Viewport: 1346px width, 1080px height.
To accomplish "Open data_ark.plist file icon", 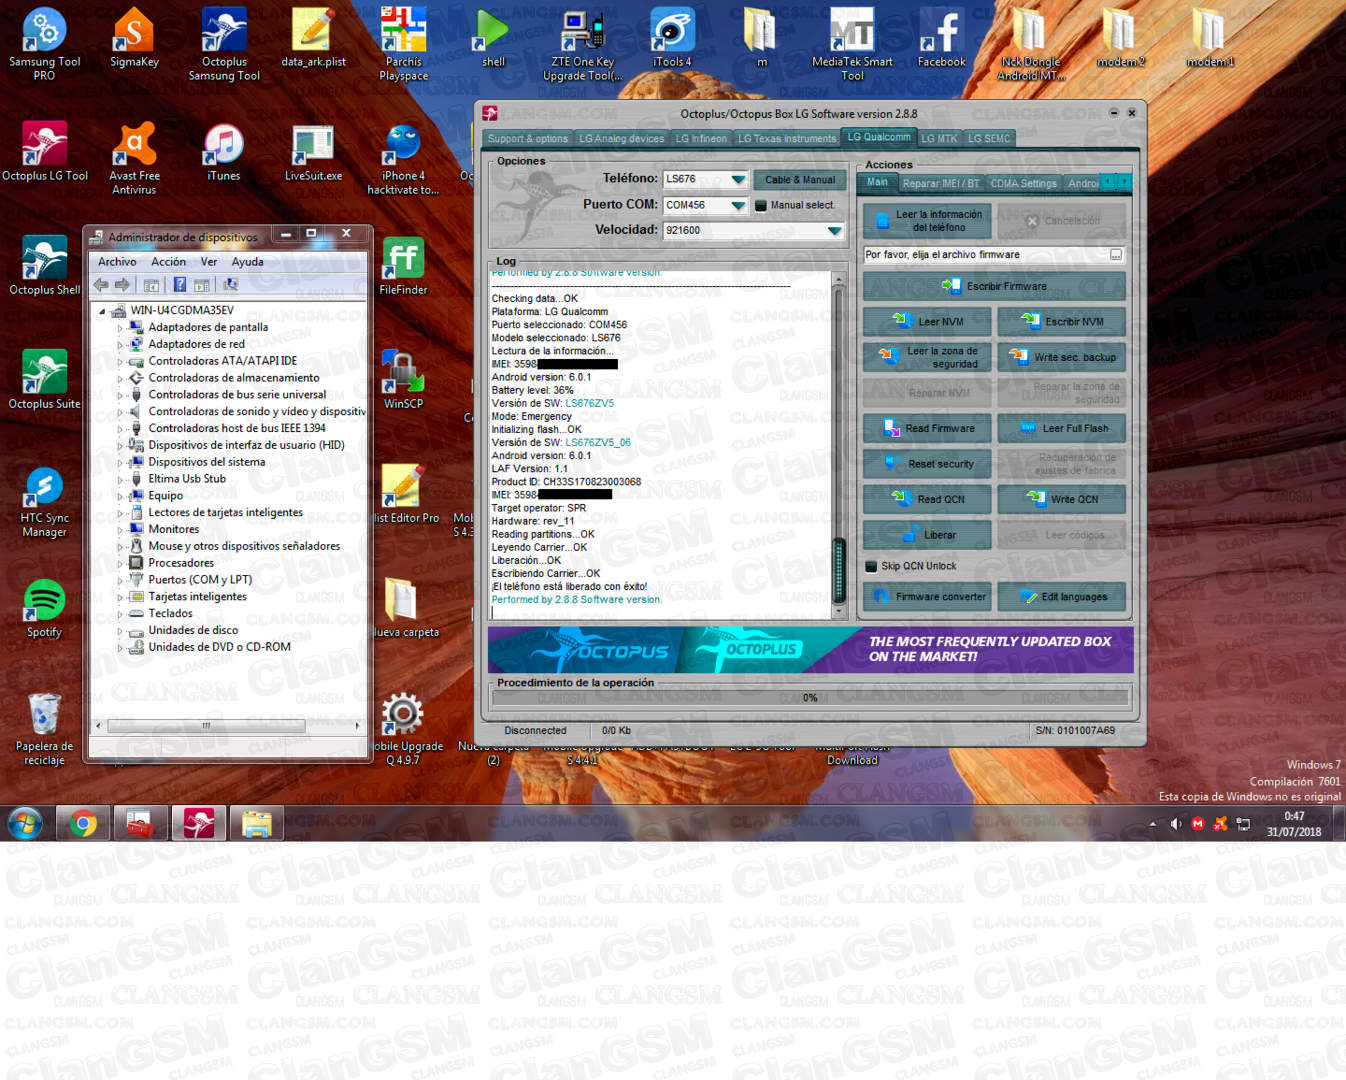I will pos(313,38).
